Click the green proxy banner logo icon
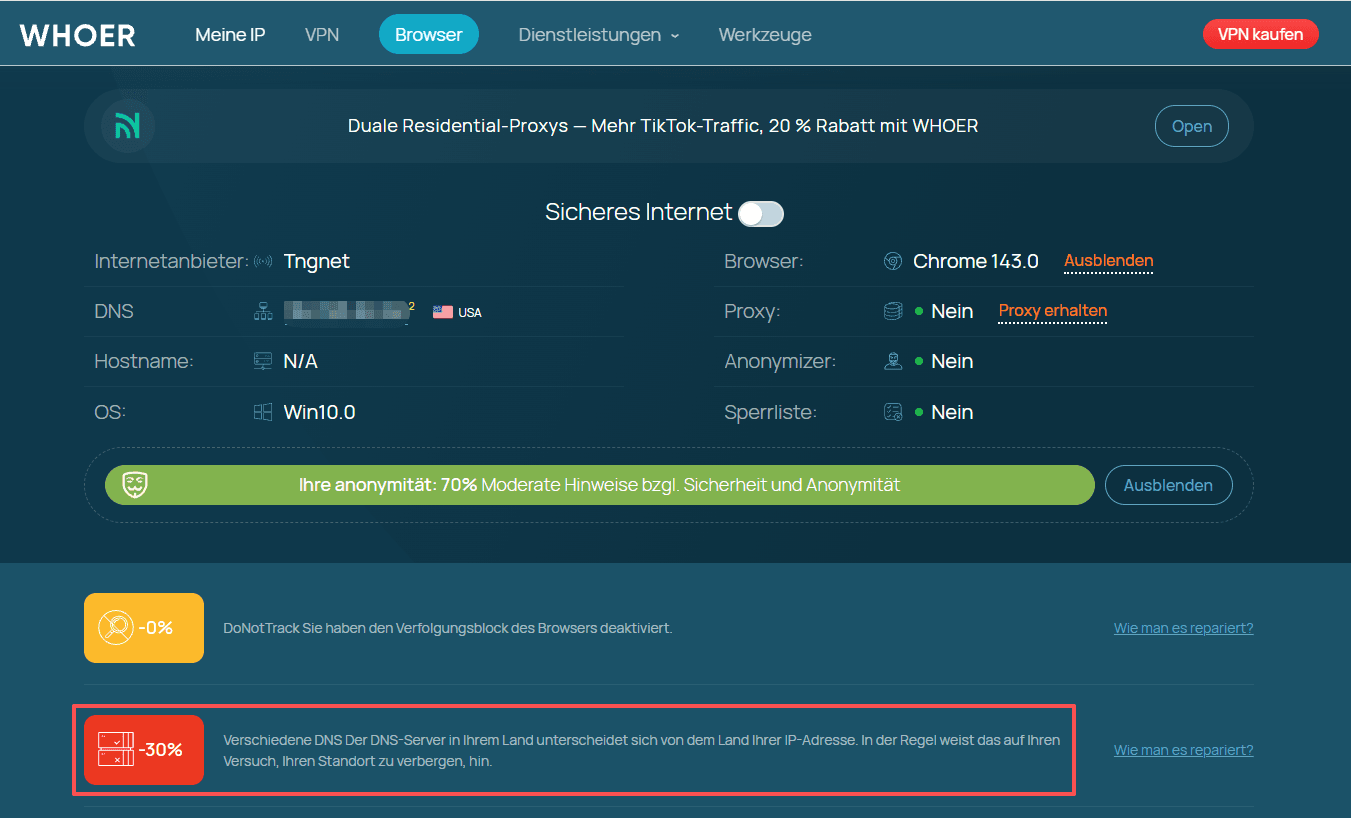1351x818 pixels. point(128,126)
